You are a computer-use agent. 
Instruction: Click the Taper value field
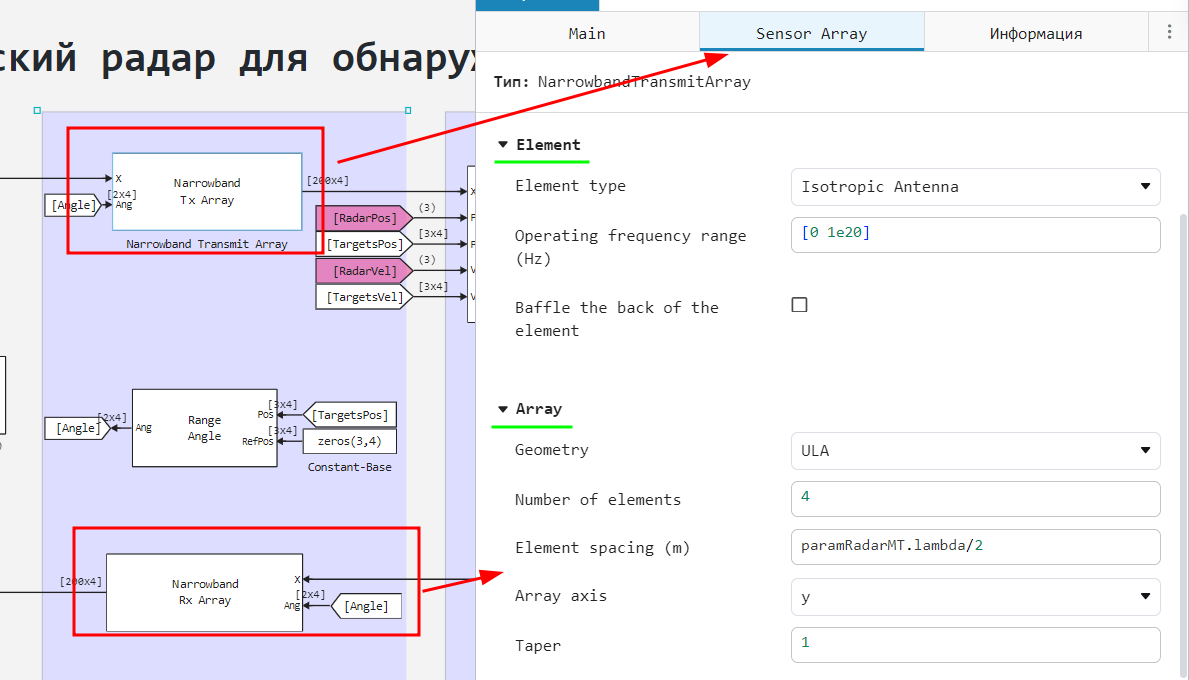click(975, 645)
